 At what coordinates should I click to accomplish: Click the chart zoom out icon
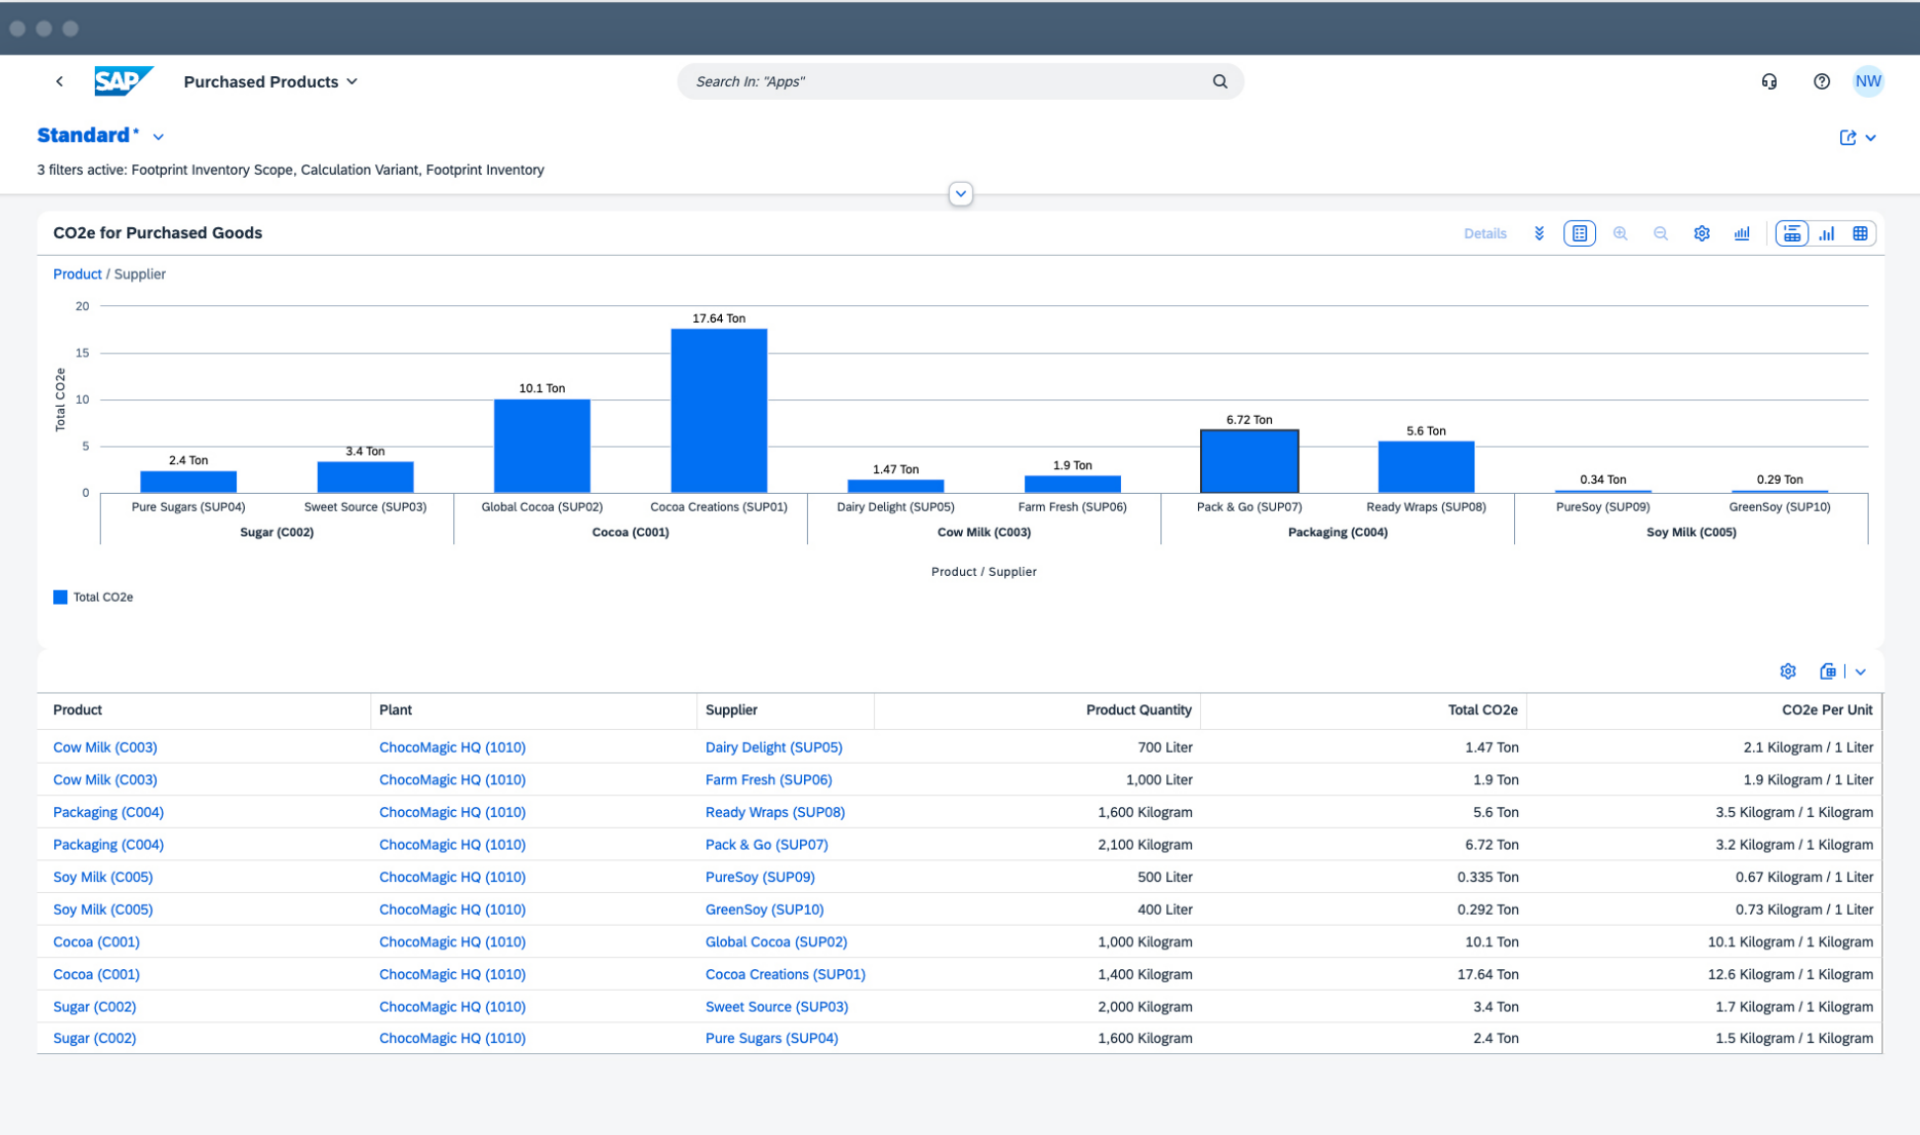1660,233
